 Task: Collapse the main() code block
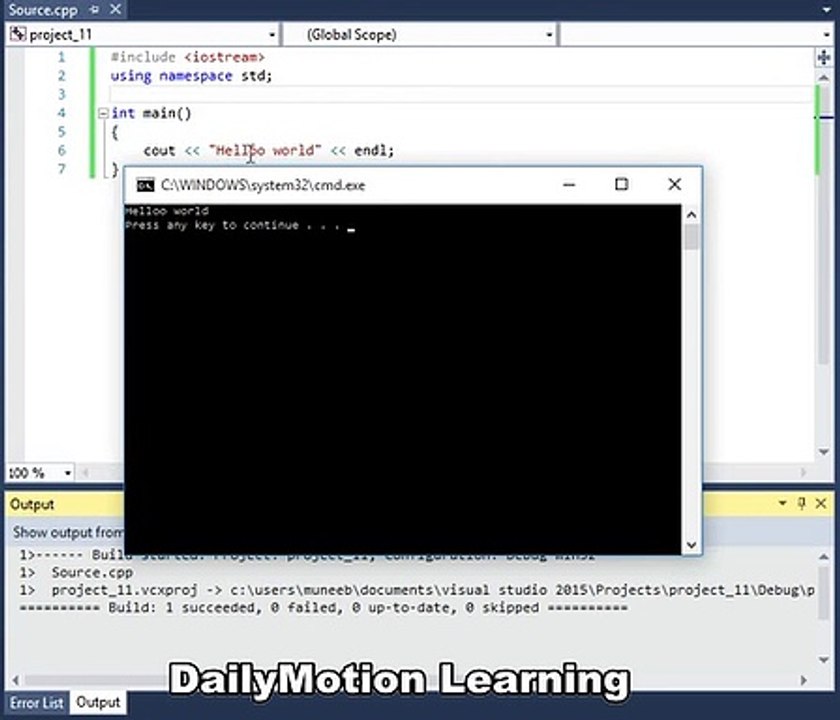tap(103, 113)
